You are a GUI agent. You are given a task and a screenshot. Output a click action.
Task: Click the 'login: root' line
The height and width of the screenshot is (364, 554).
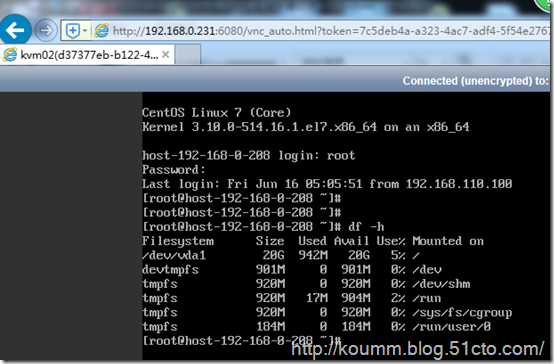coord(248,155)
